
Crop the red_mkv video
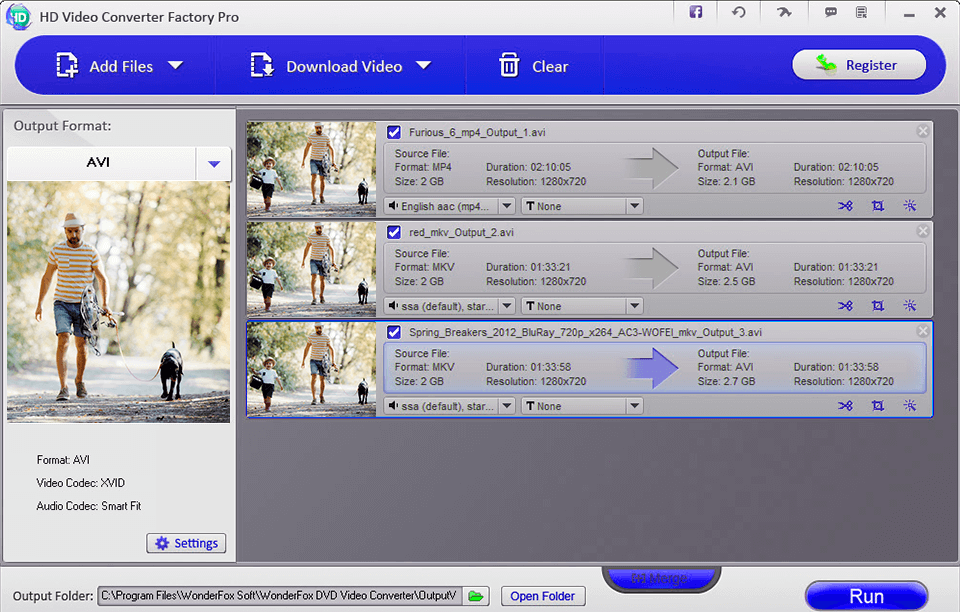[878, 306]
